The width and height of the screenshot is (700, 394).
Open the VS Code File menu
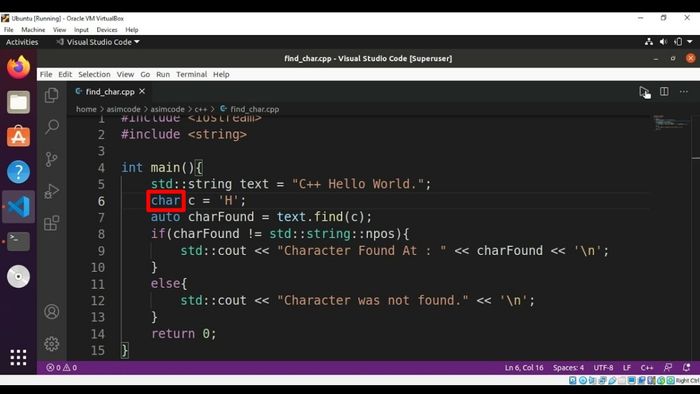pos(46,75)
